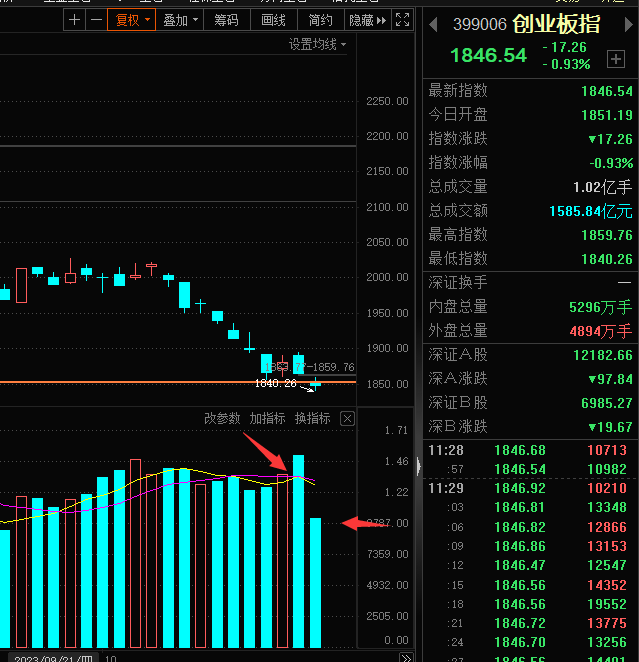This screenshot has width=639, height=662.
Task: Zoom out chart with minus button
Action: click(x=96, y=20)
